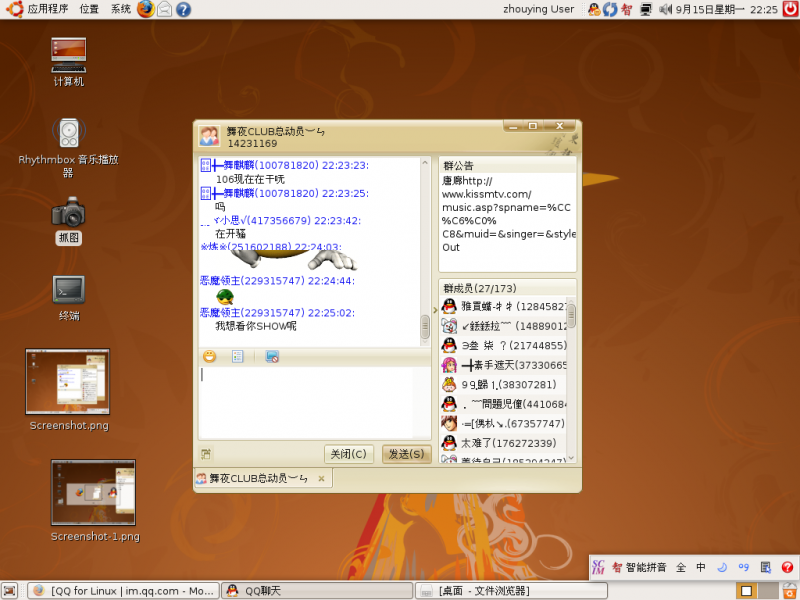The height and width of the screenshot is (600, 800).
Task: Open the Screenshot-1.png thumbnail on desktop
Action: click(x=93, y=492)
